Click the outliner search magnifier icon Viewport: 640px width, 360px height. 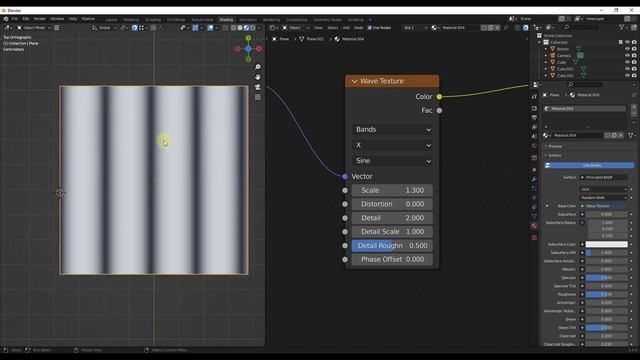(567, 27)
